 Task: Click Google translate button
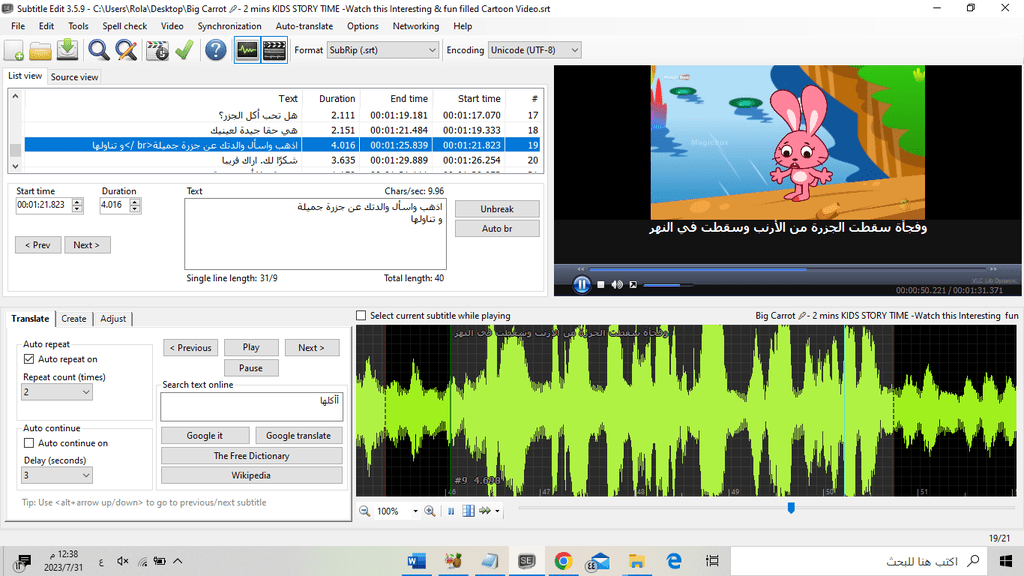[298, 436]
